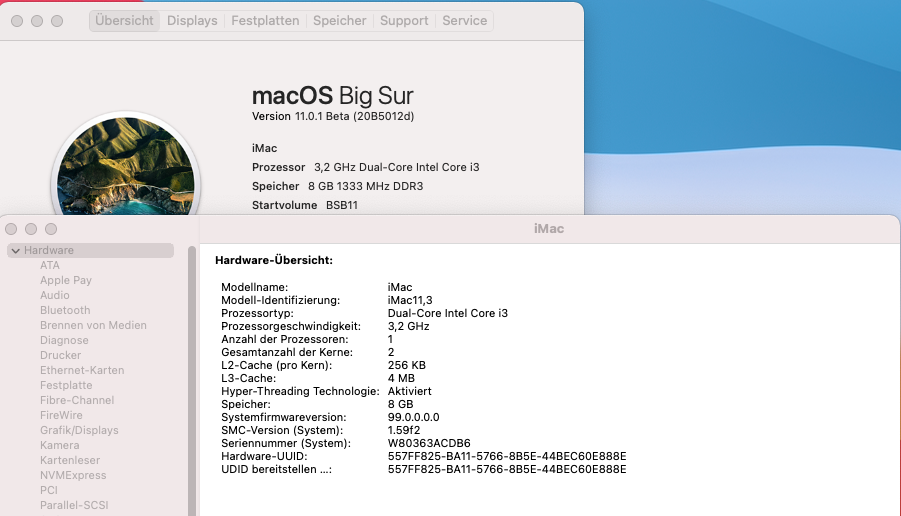
Task: Minimize the System Information iMac window
Action: 31,229
